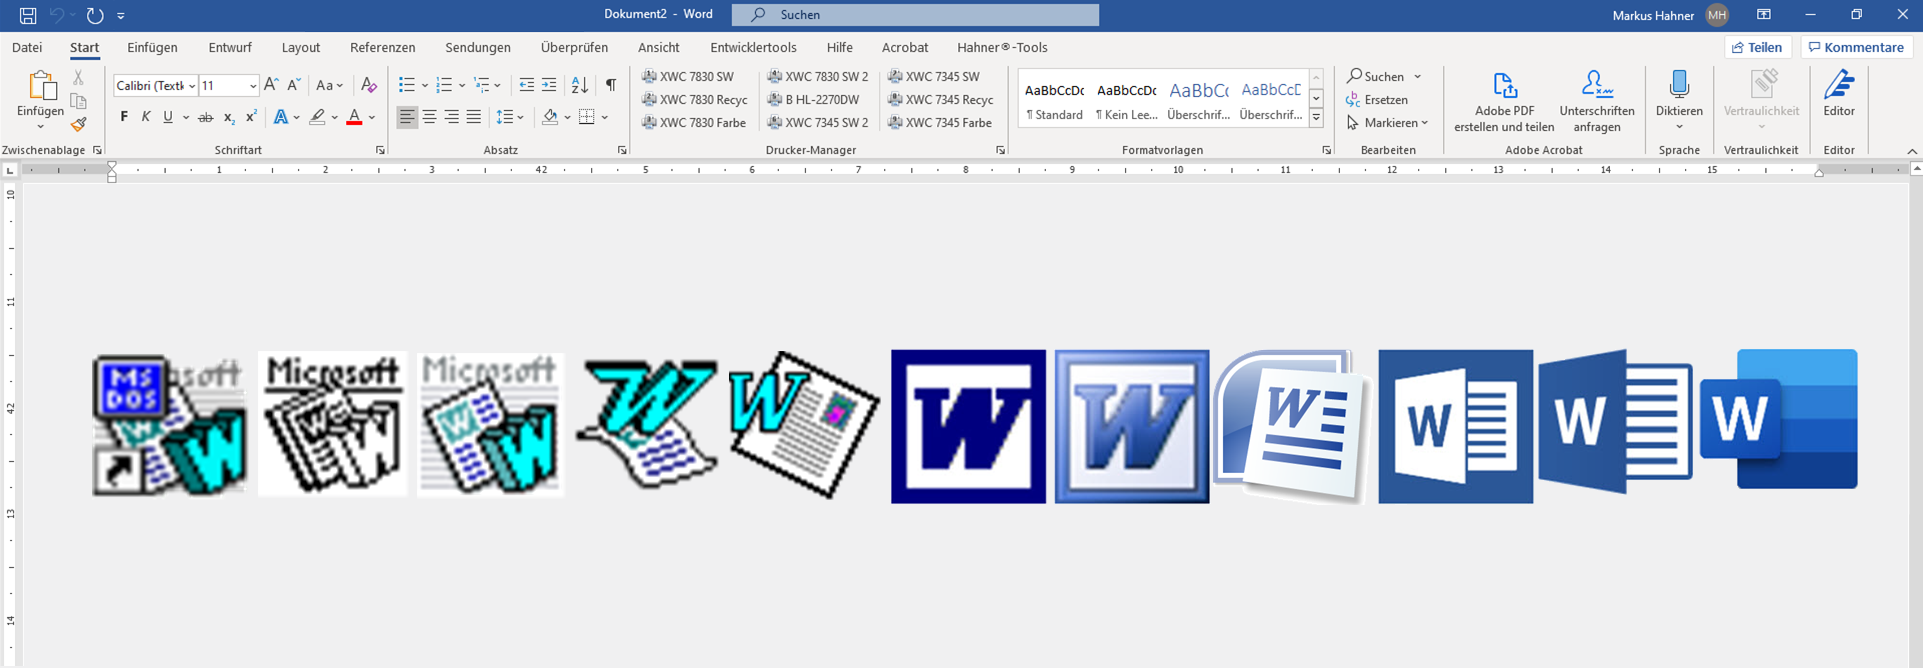The image size is (1923, 668).
Task: Toggle paragraph marks display
Action: click(x=611, y=85)
